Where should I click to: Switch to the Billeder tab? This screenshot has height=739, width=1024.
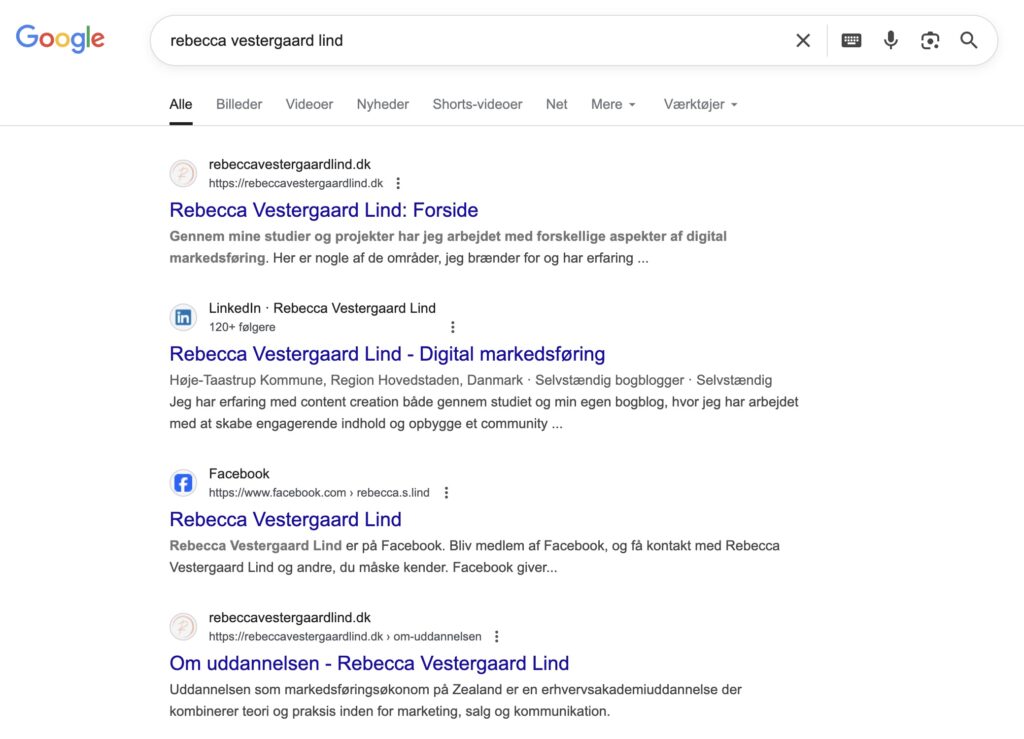pyautogui.click(x=239, y=104)
